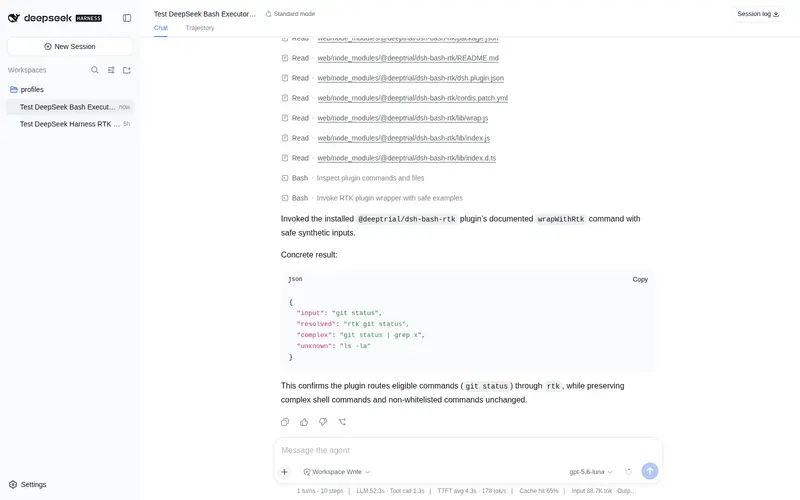Branch conversation from this response

(x=342, y=422)
